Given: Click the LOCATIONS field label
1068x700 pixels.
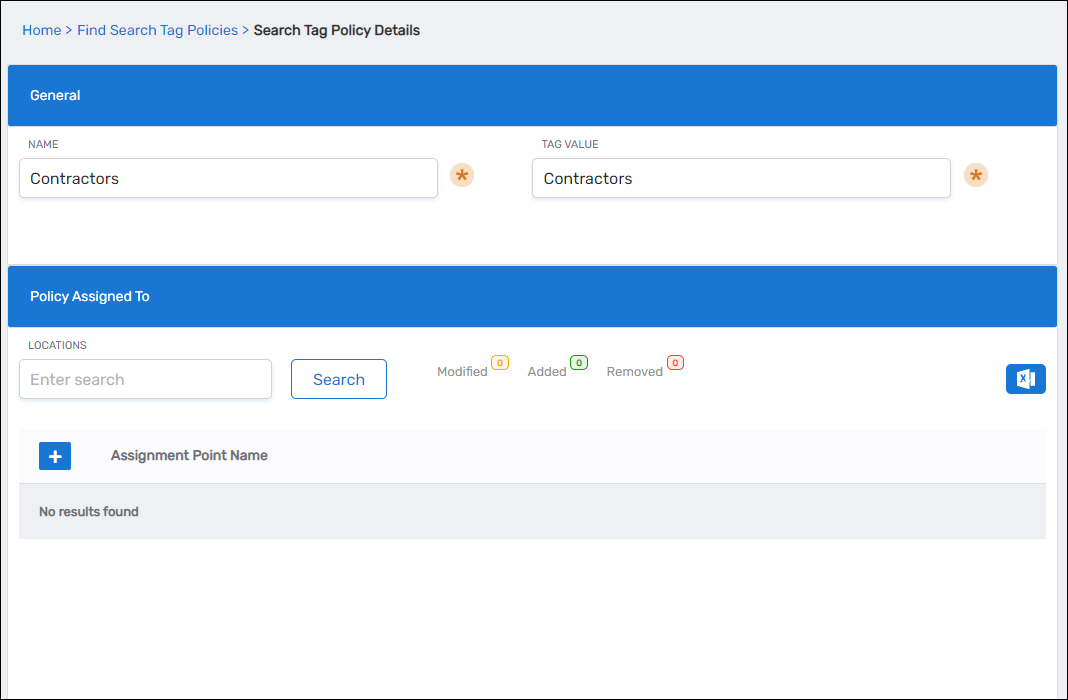Looking at the screenshot, I should click(57, 345).
